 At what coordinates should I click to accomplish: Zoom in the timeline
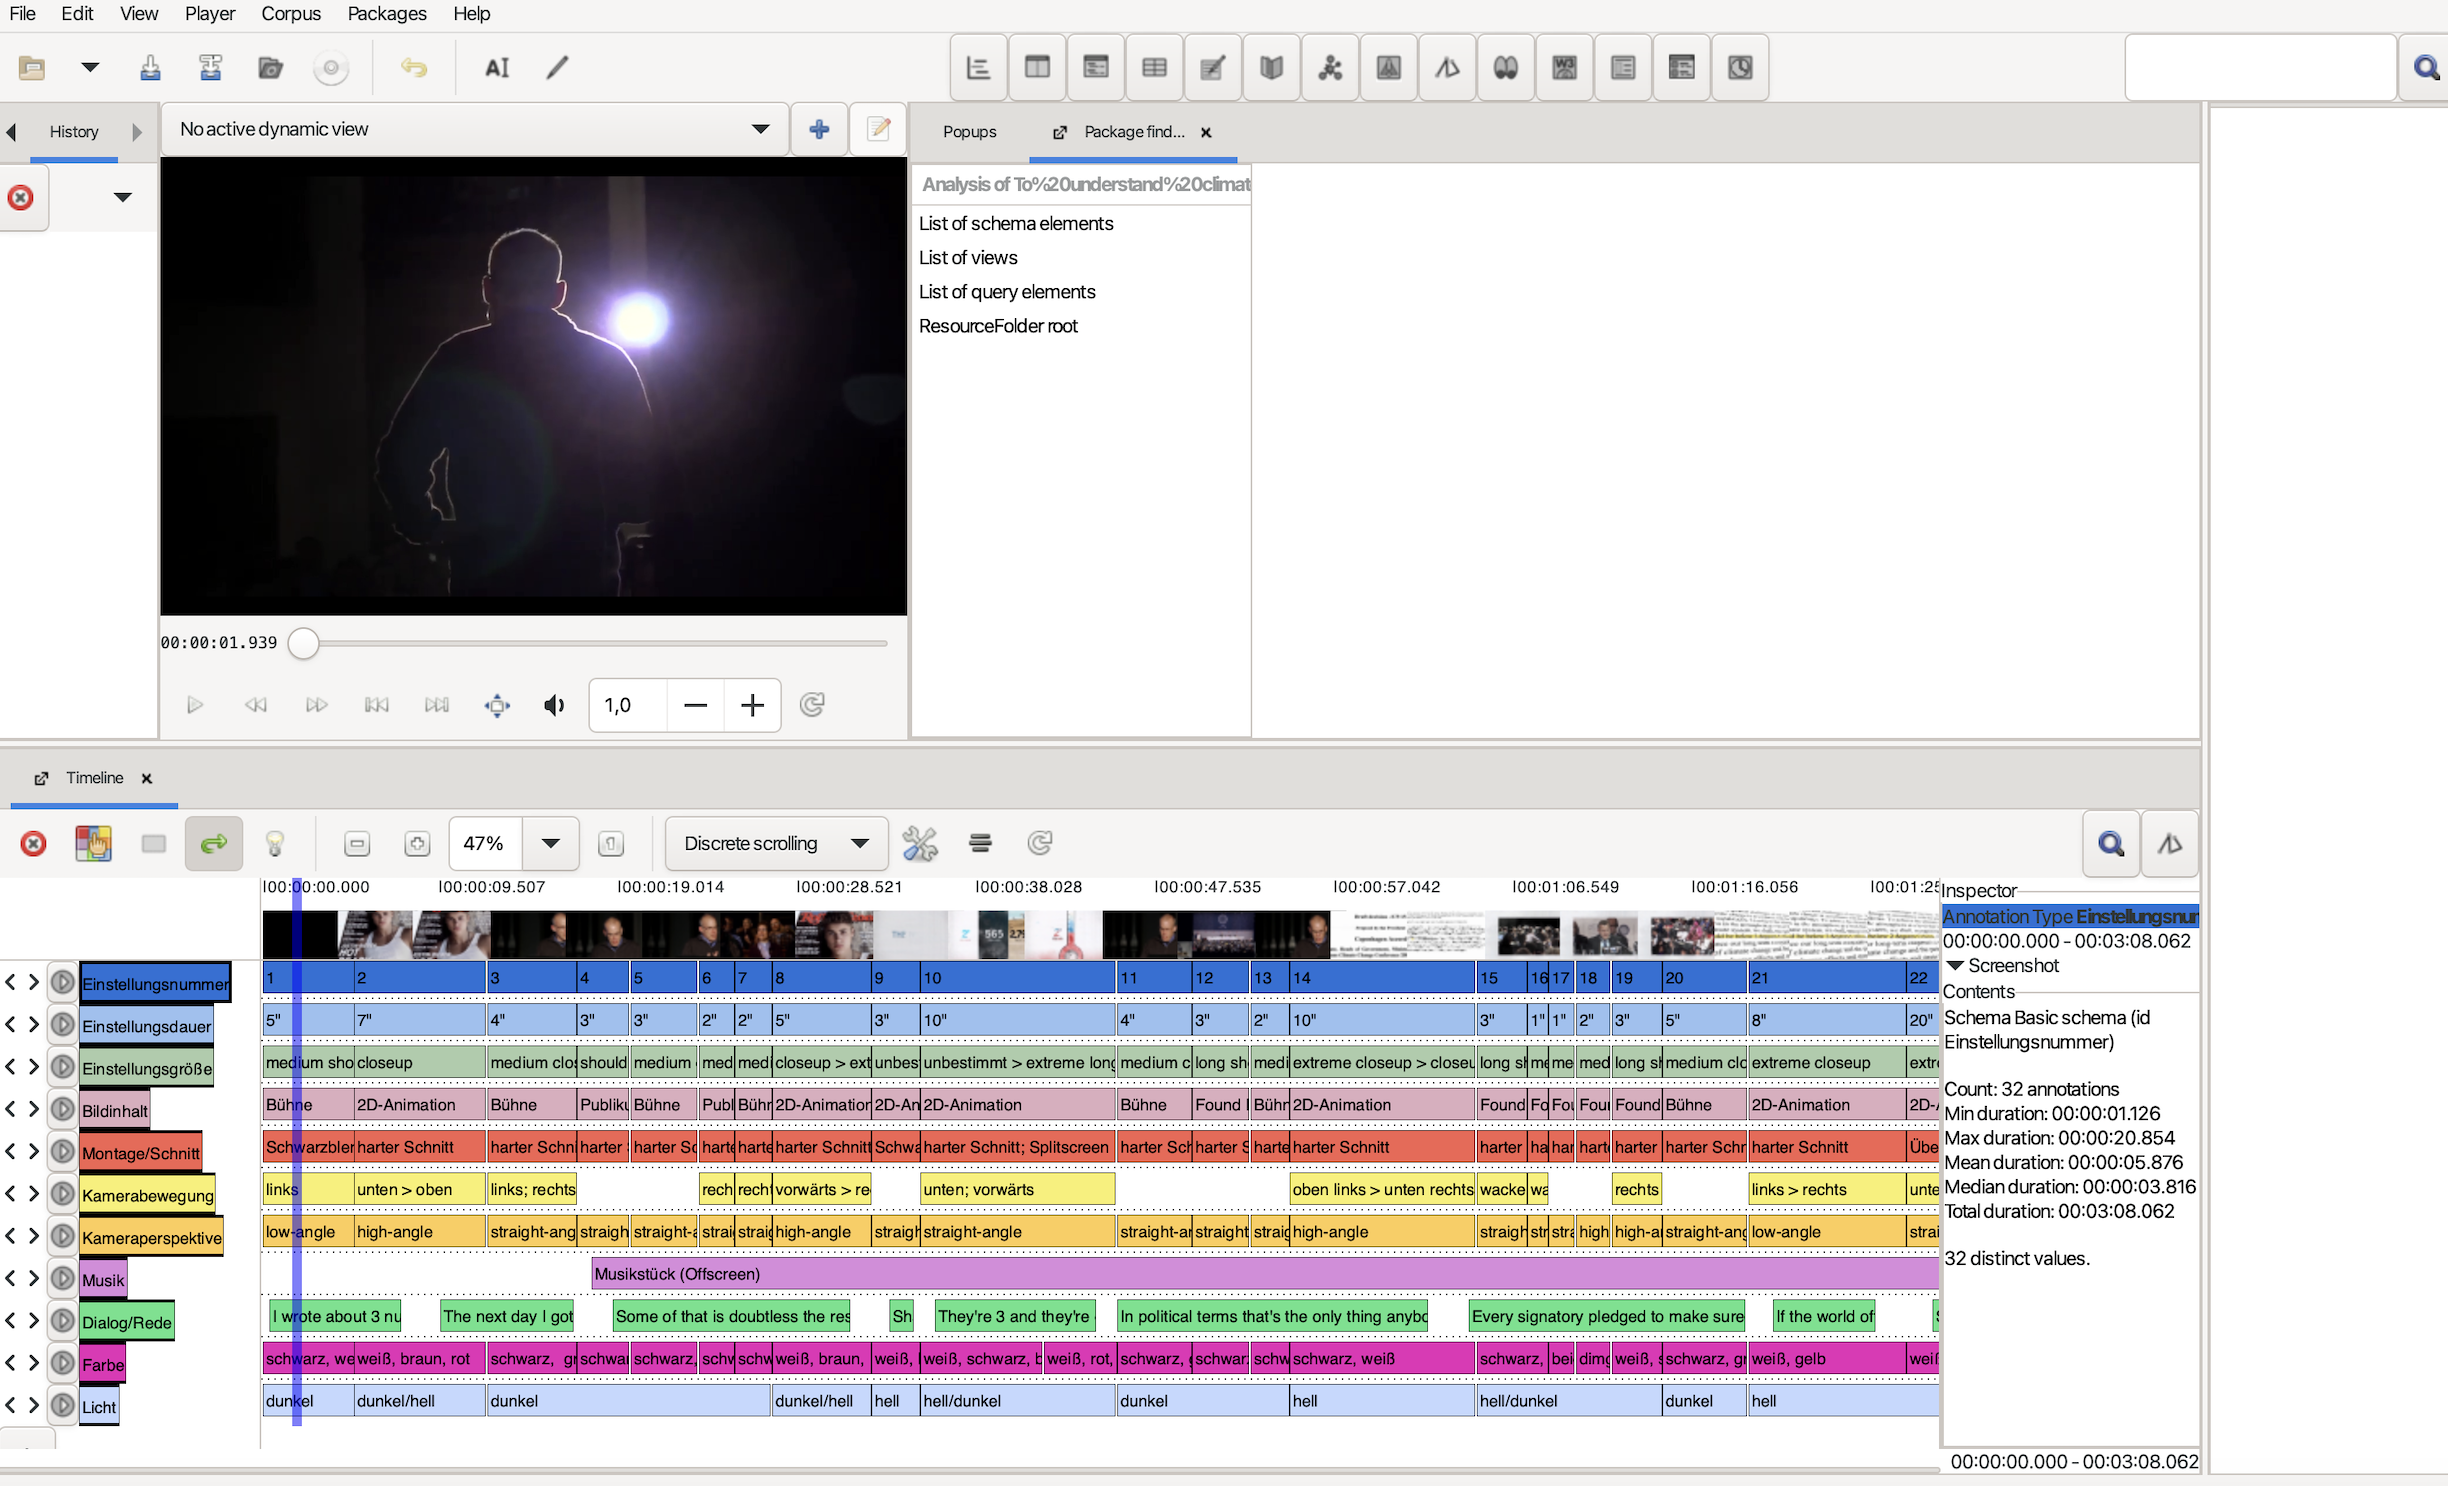[417, 843]
